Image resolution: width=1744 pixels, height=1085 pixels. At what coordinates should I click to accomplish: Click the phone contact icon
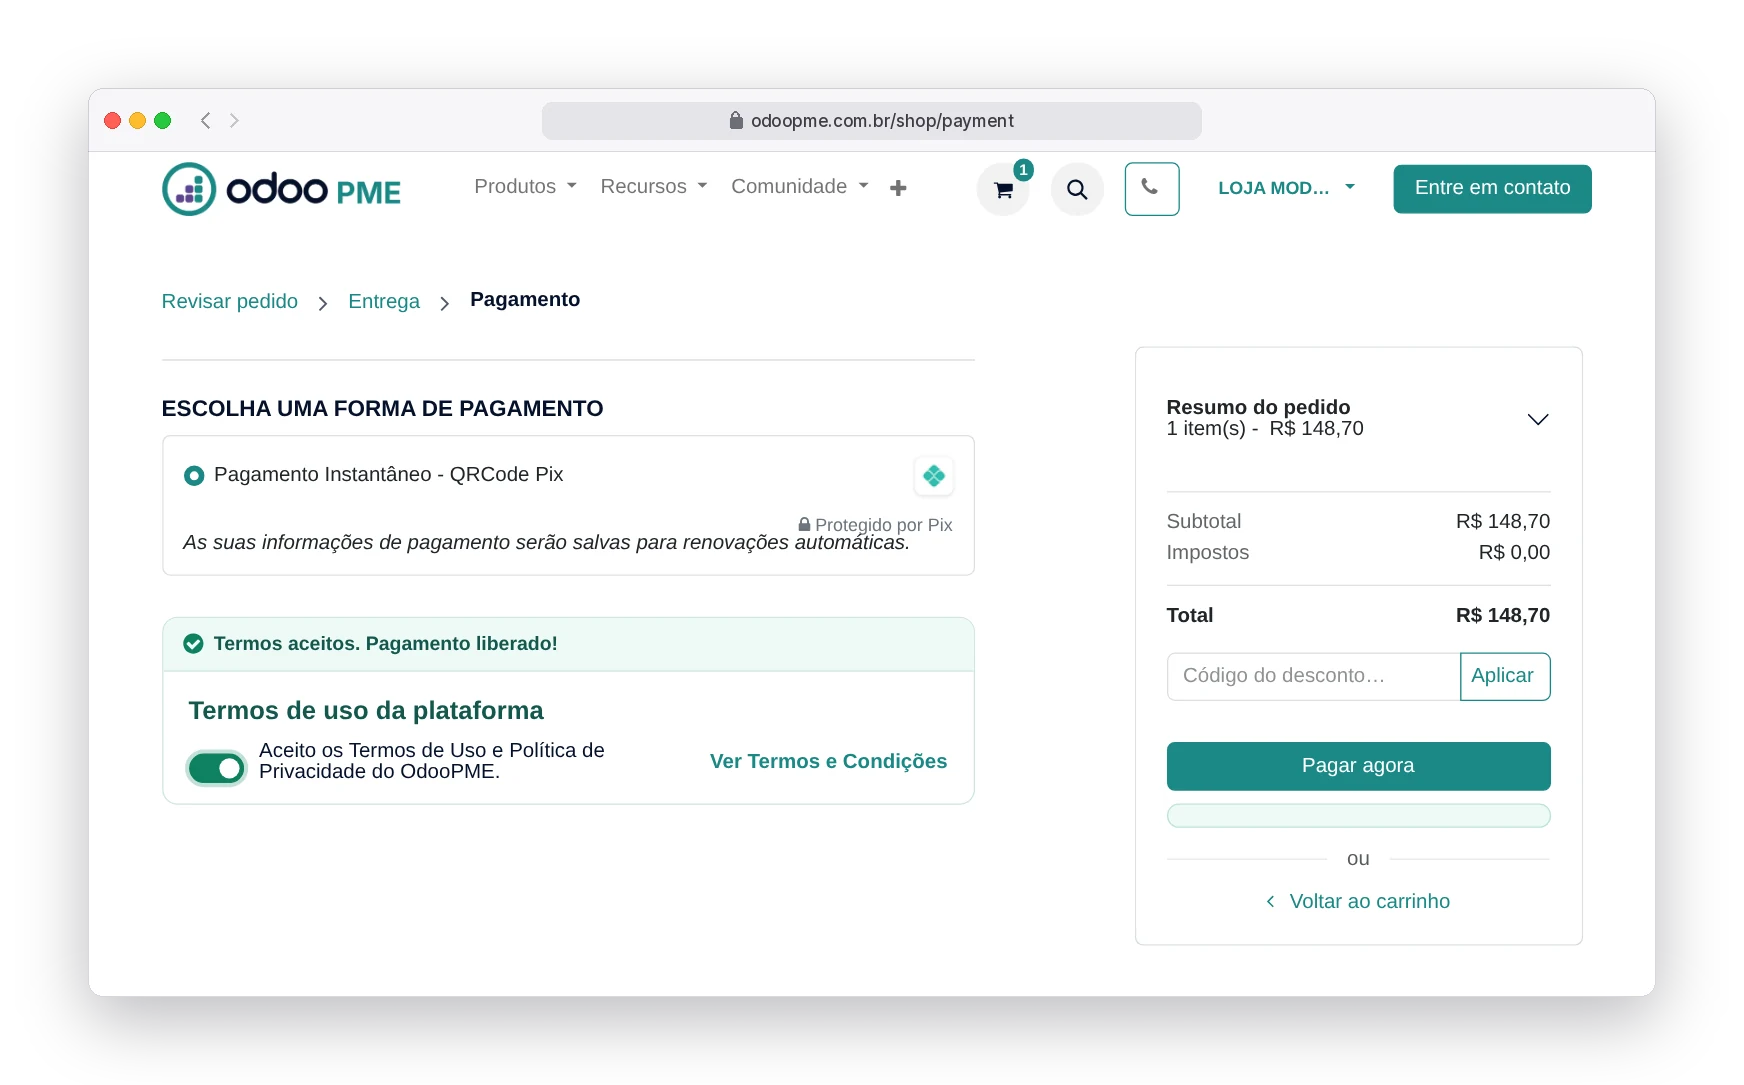click(1152, 188)
